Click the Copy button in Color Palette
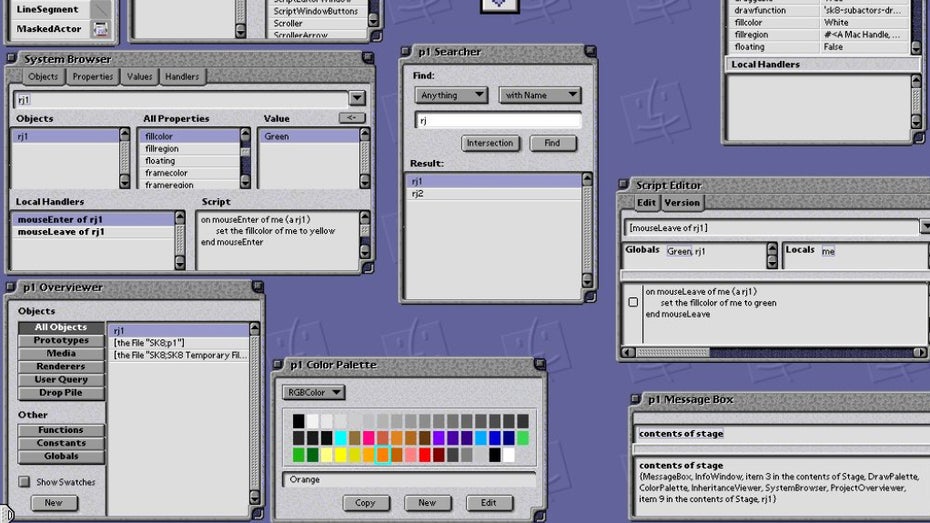The height and width of the screenshot is (523, 930). [x=366, y=503]
